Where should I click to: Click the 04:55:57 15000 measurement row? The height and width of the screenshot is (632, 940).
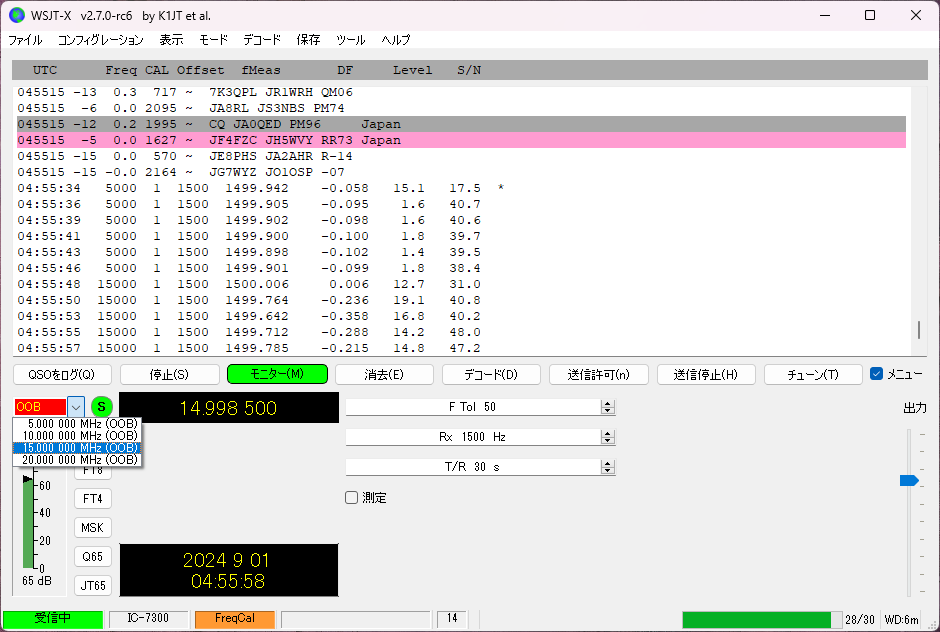tap(461, 348)
